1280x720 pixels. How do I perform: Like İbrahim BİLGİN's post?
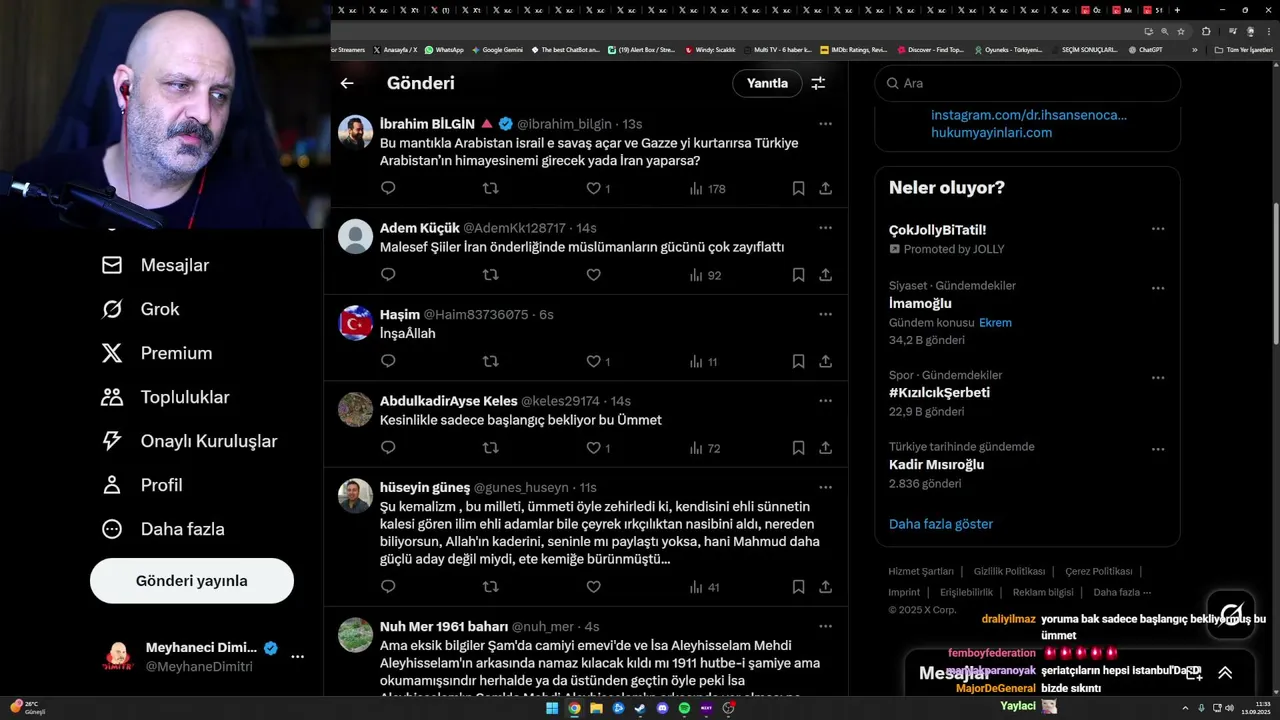click(x=593, y=188)
